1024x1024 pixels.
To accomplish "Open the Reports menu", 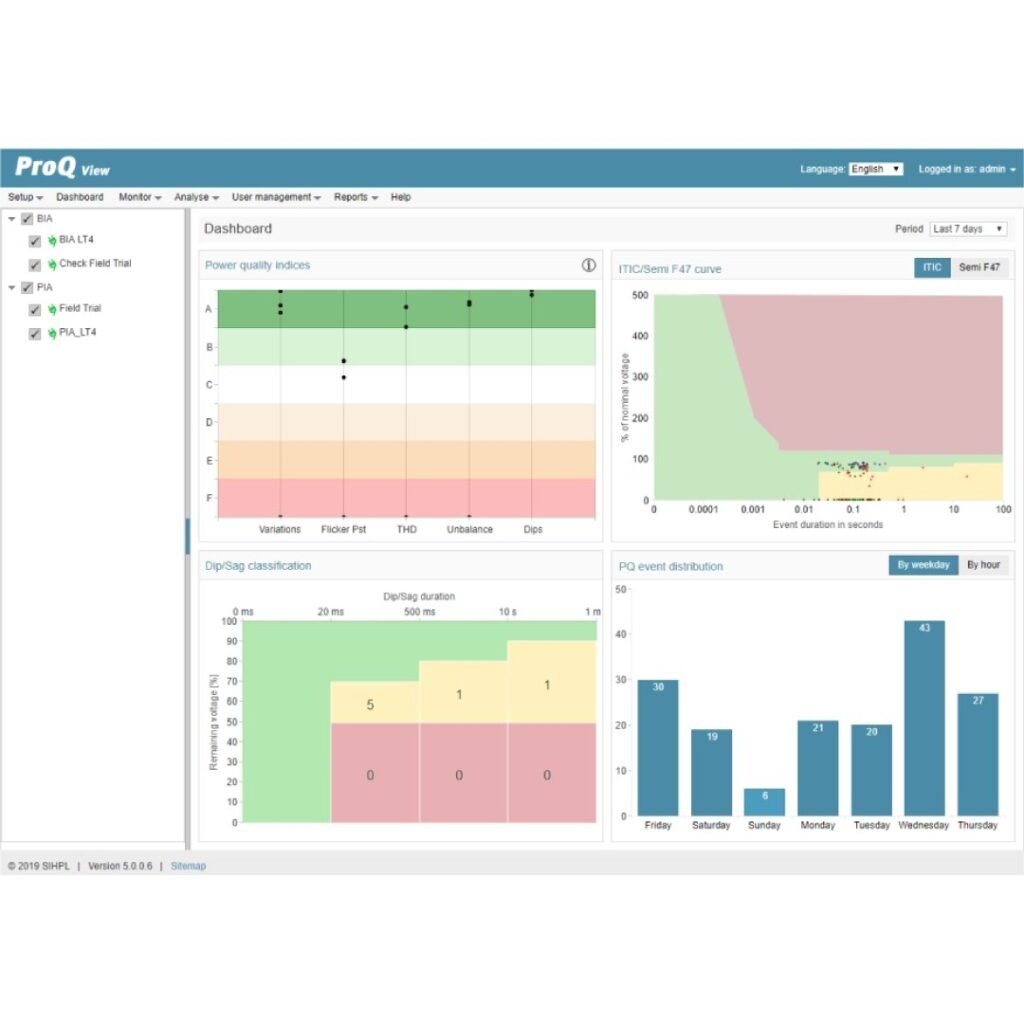I will (x=355, y=197).
